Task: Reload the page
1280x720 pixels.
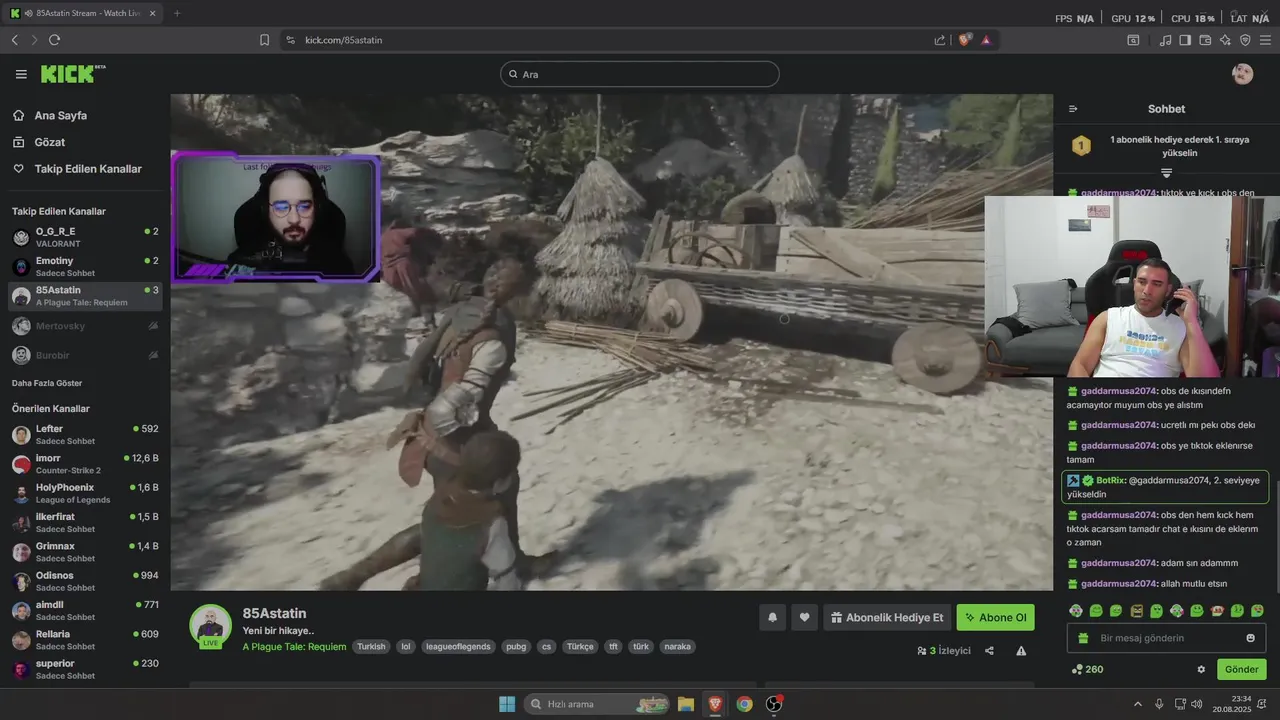Action: click(54, 40)
